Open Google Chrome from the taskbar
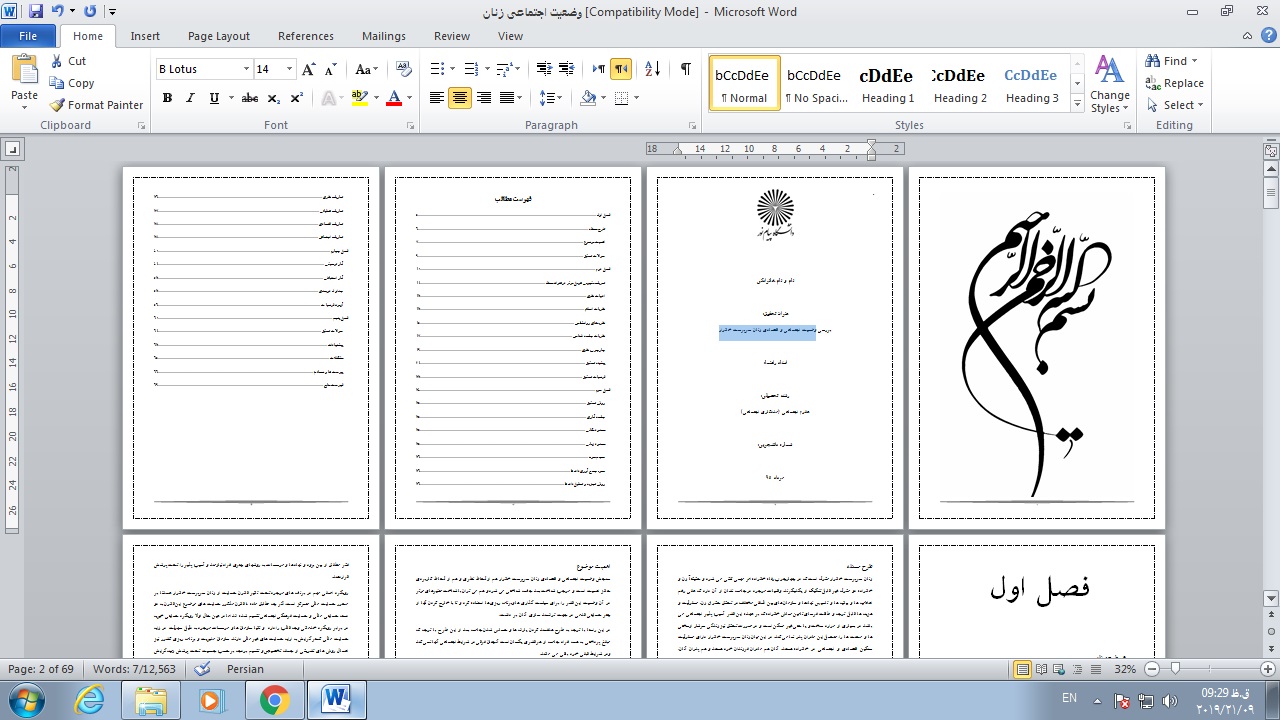The width and height of the screenshot is (1280, 720). pyautogui.click(x=274, y=700)
